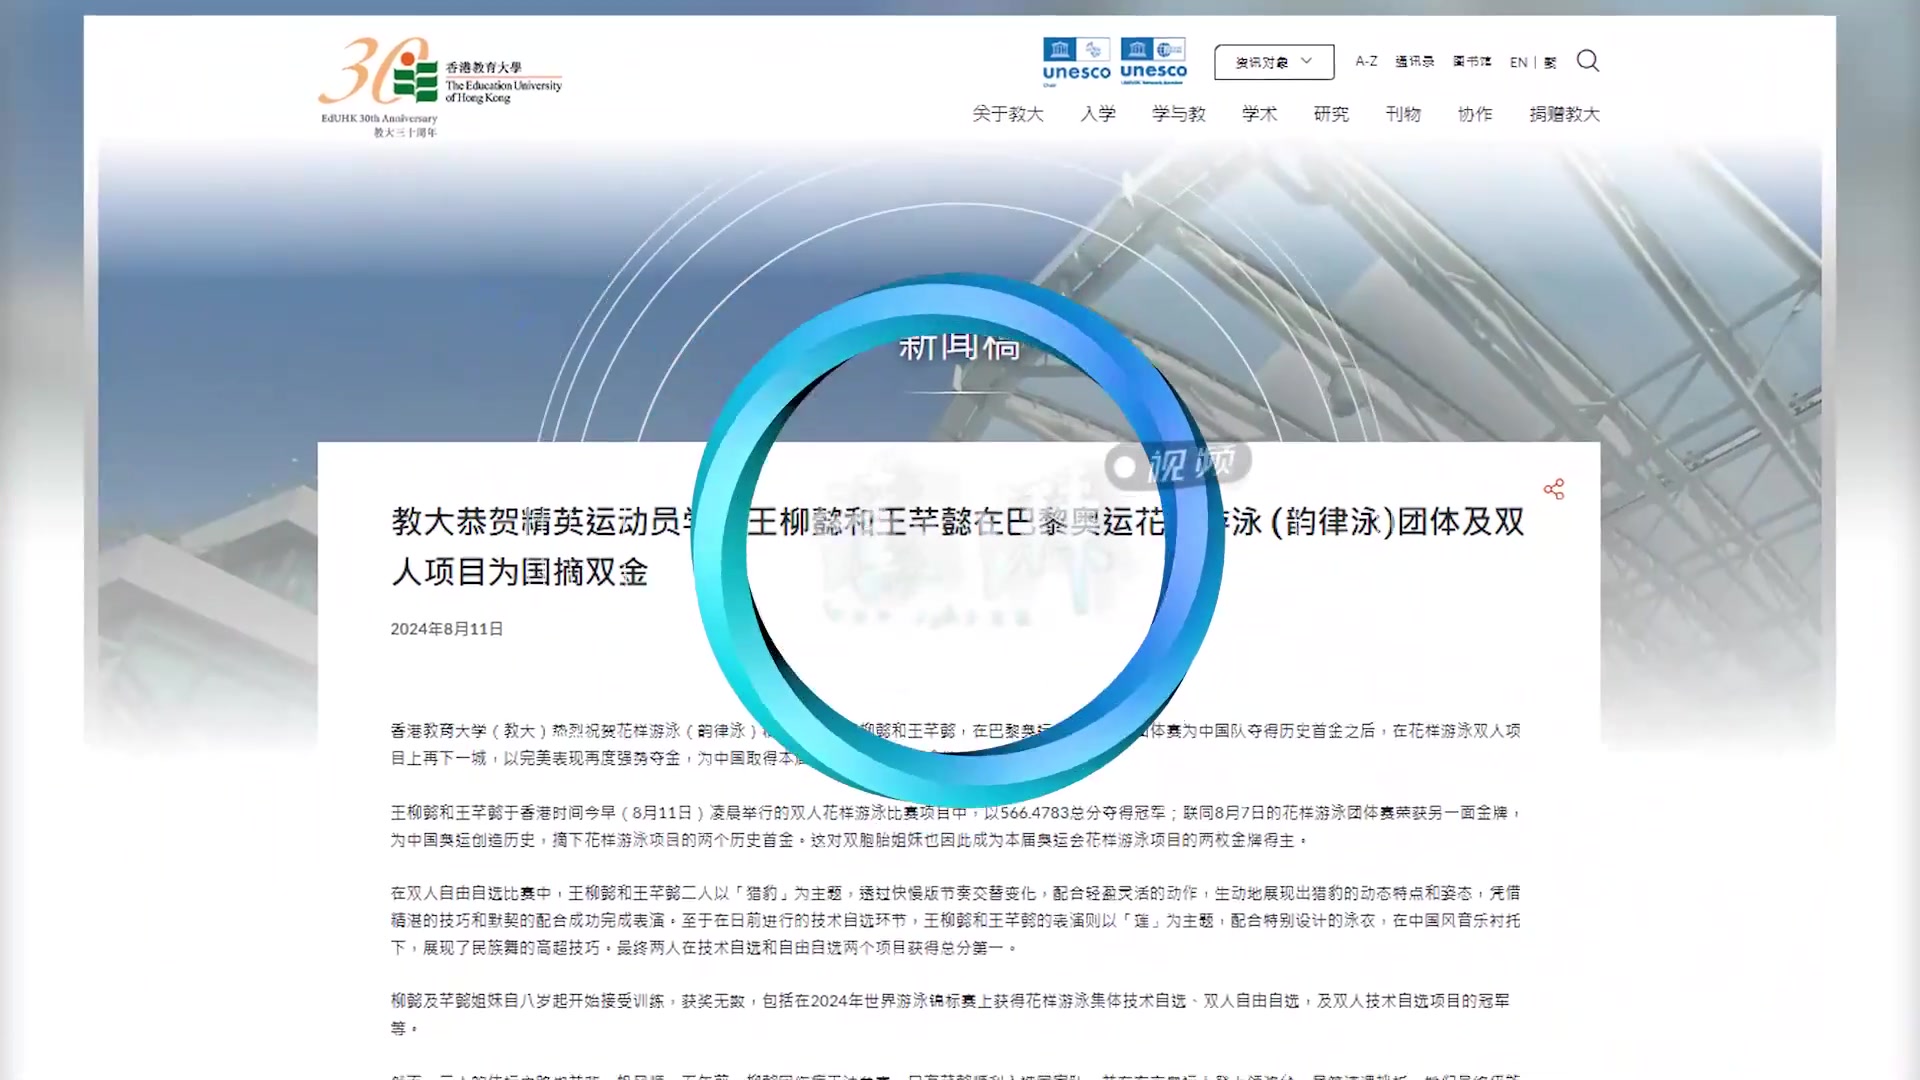
Task: Click the headline ending 人项目为国摘双金
Action: [x=957, y=546]
